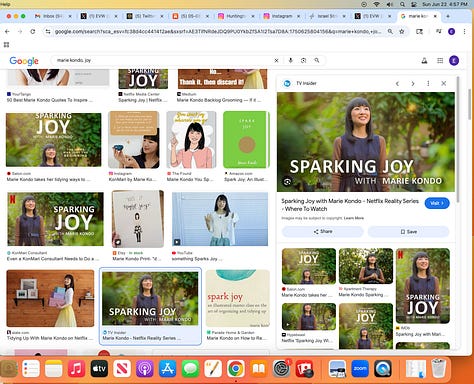Click the Visit button
The height and width of the screenshot is (384, 474).
(437, 203)
